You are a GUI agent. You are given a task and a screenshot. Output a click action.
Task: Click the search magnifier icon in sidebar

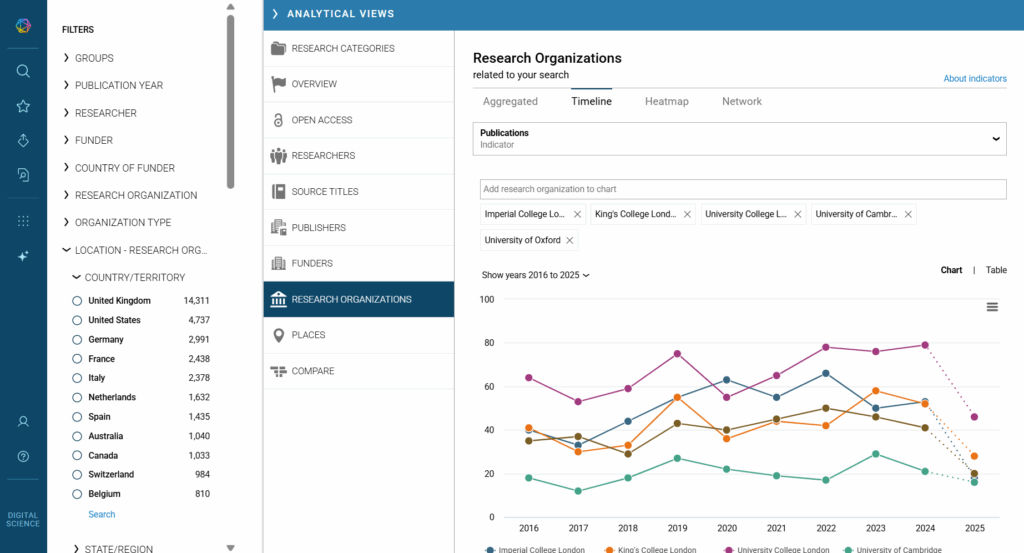coord(23,71)
